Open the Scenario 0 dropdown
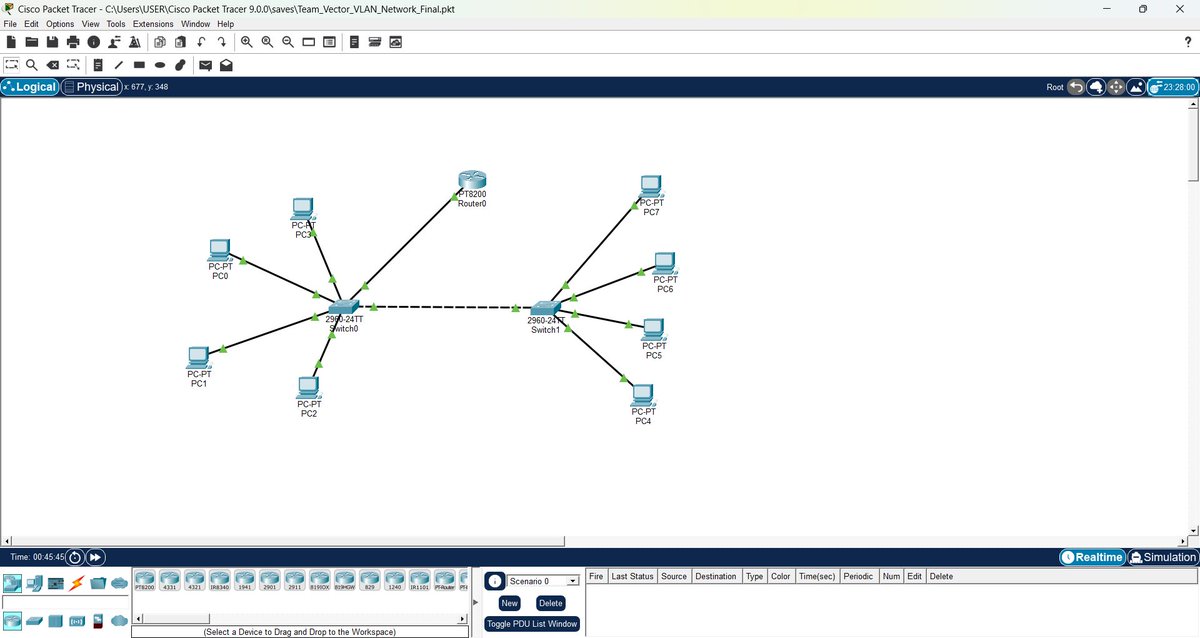Screen dimensions: 1200x638 [544, 581]
